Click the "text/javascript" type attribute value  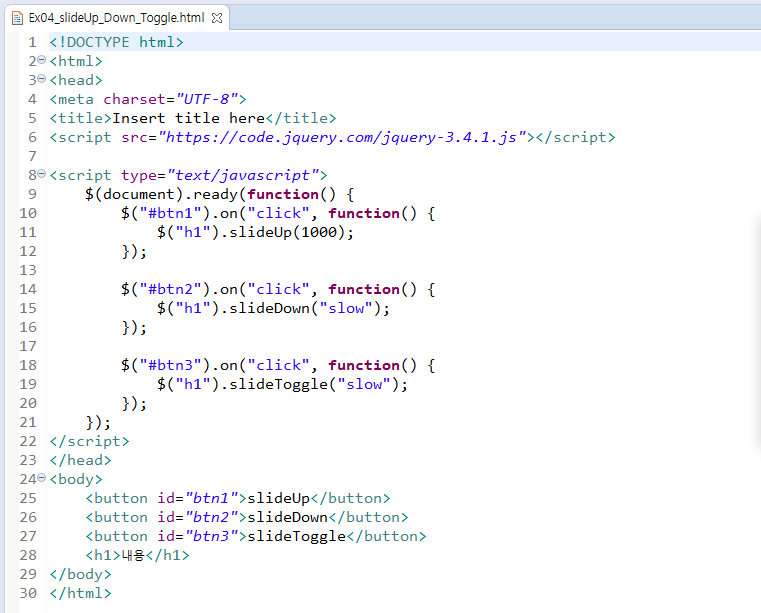(x=244, y=175)
